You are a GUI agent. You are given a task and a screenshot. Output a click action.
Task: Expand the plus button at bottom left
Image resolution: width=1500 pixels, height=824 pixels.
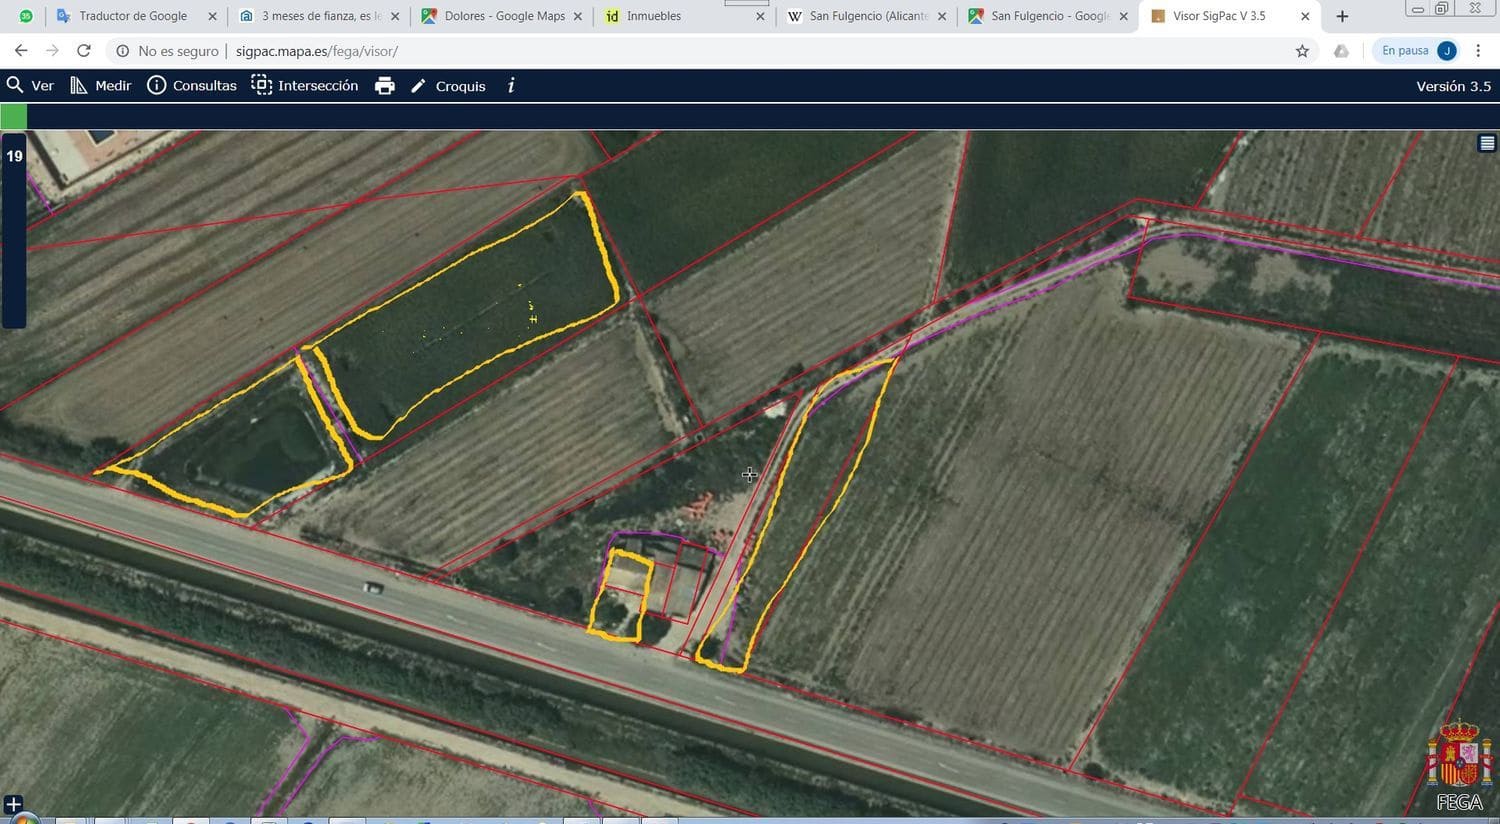(13, 804)
